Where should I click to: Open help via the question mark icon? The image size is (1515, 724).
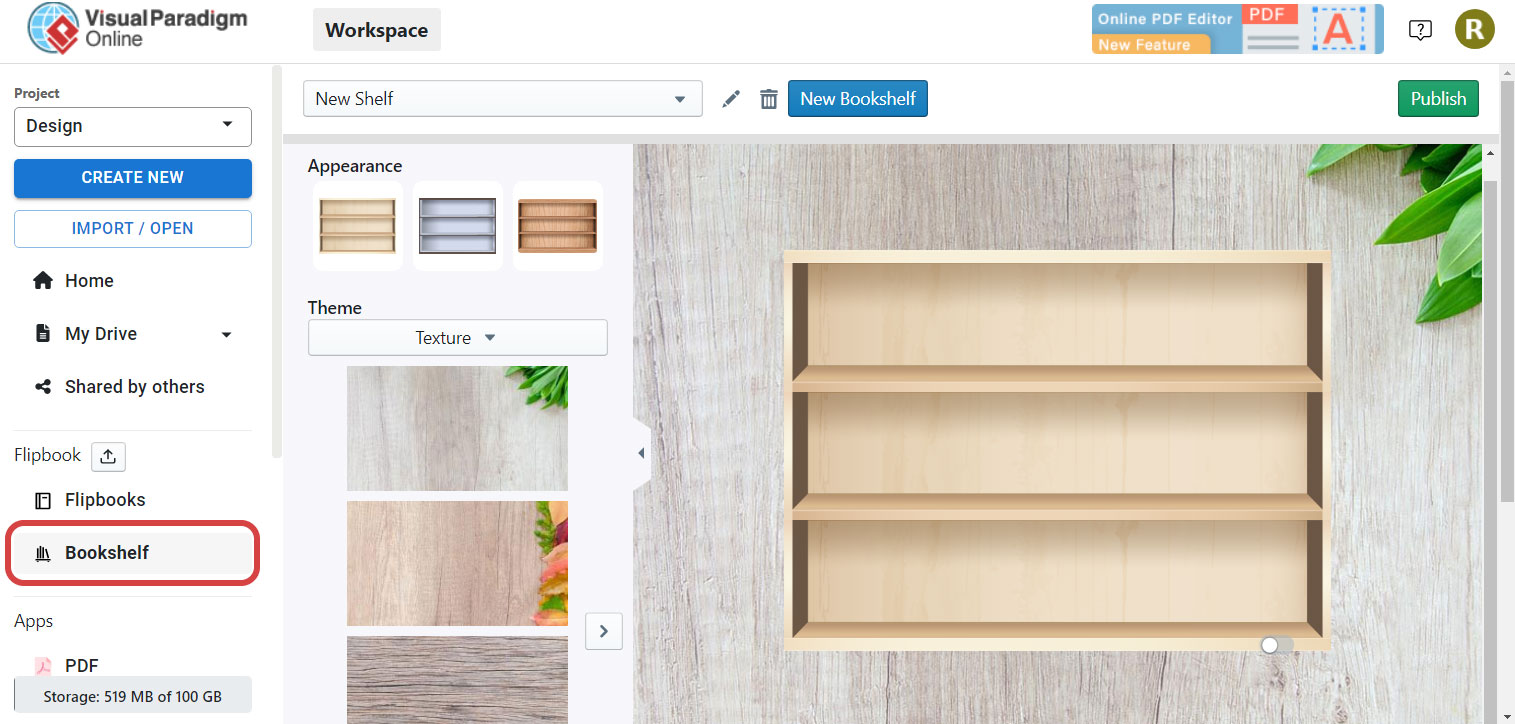tap(1419, 30)
